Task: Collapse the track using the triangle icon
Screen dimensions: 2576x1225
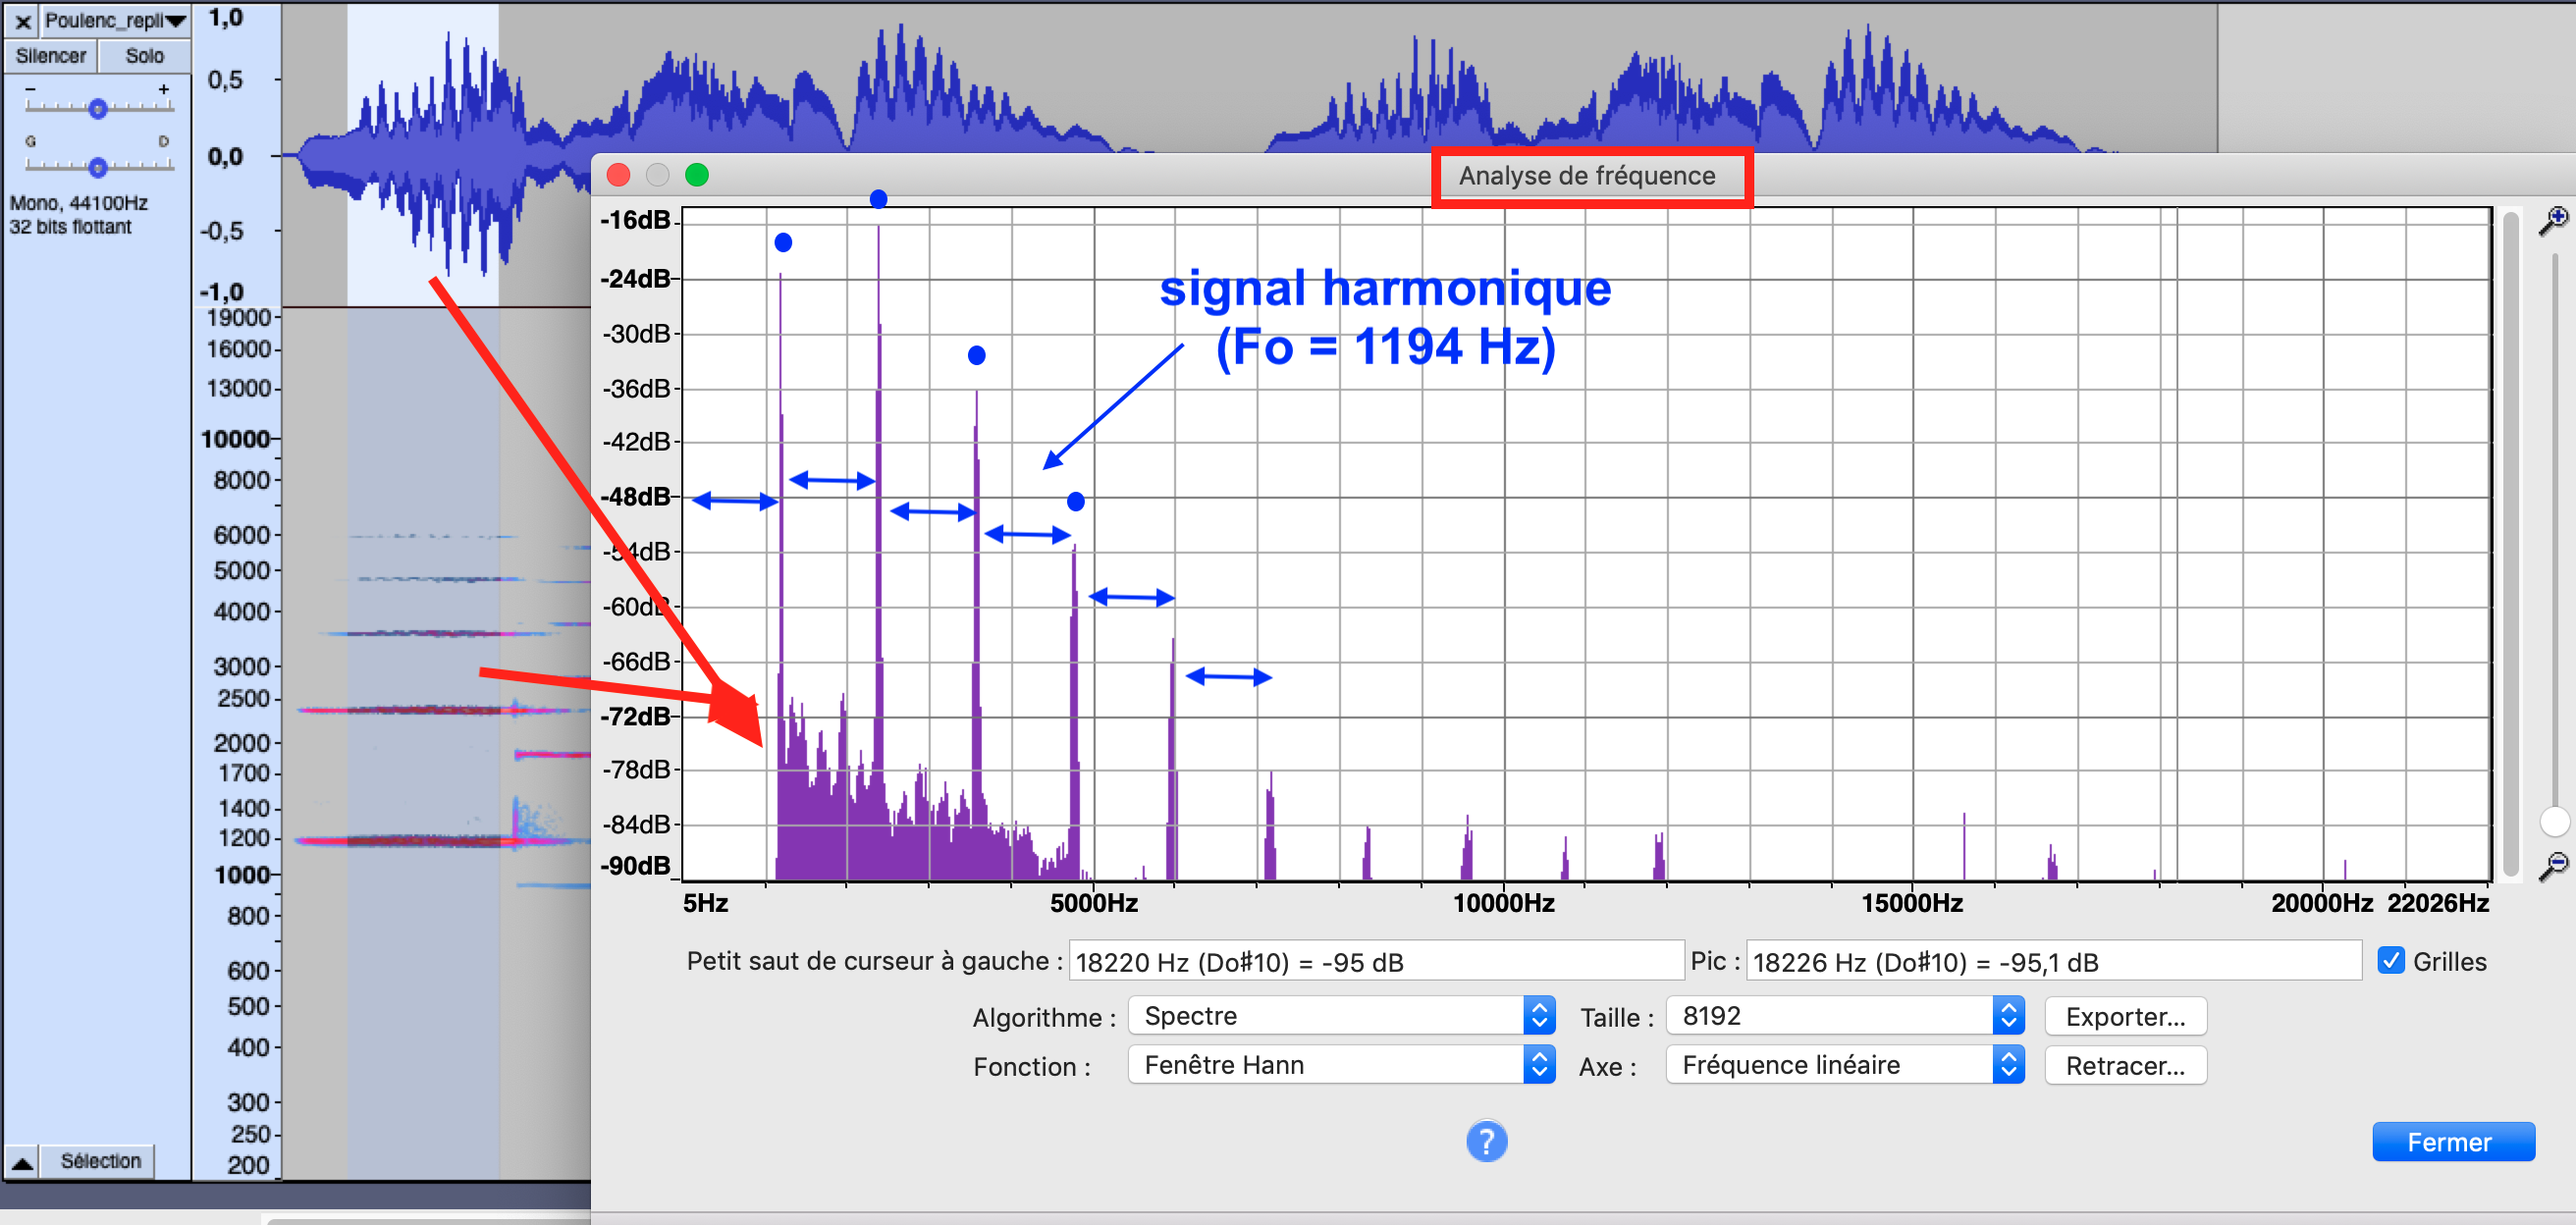Action: pyautogui.click(x=21, y=1160)
